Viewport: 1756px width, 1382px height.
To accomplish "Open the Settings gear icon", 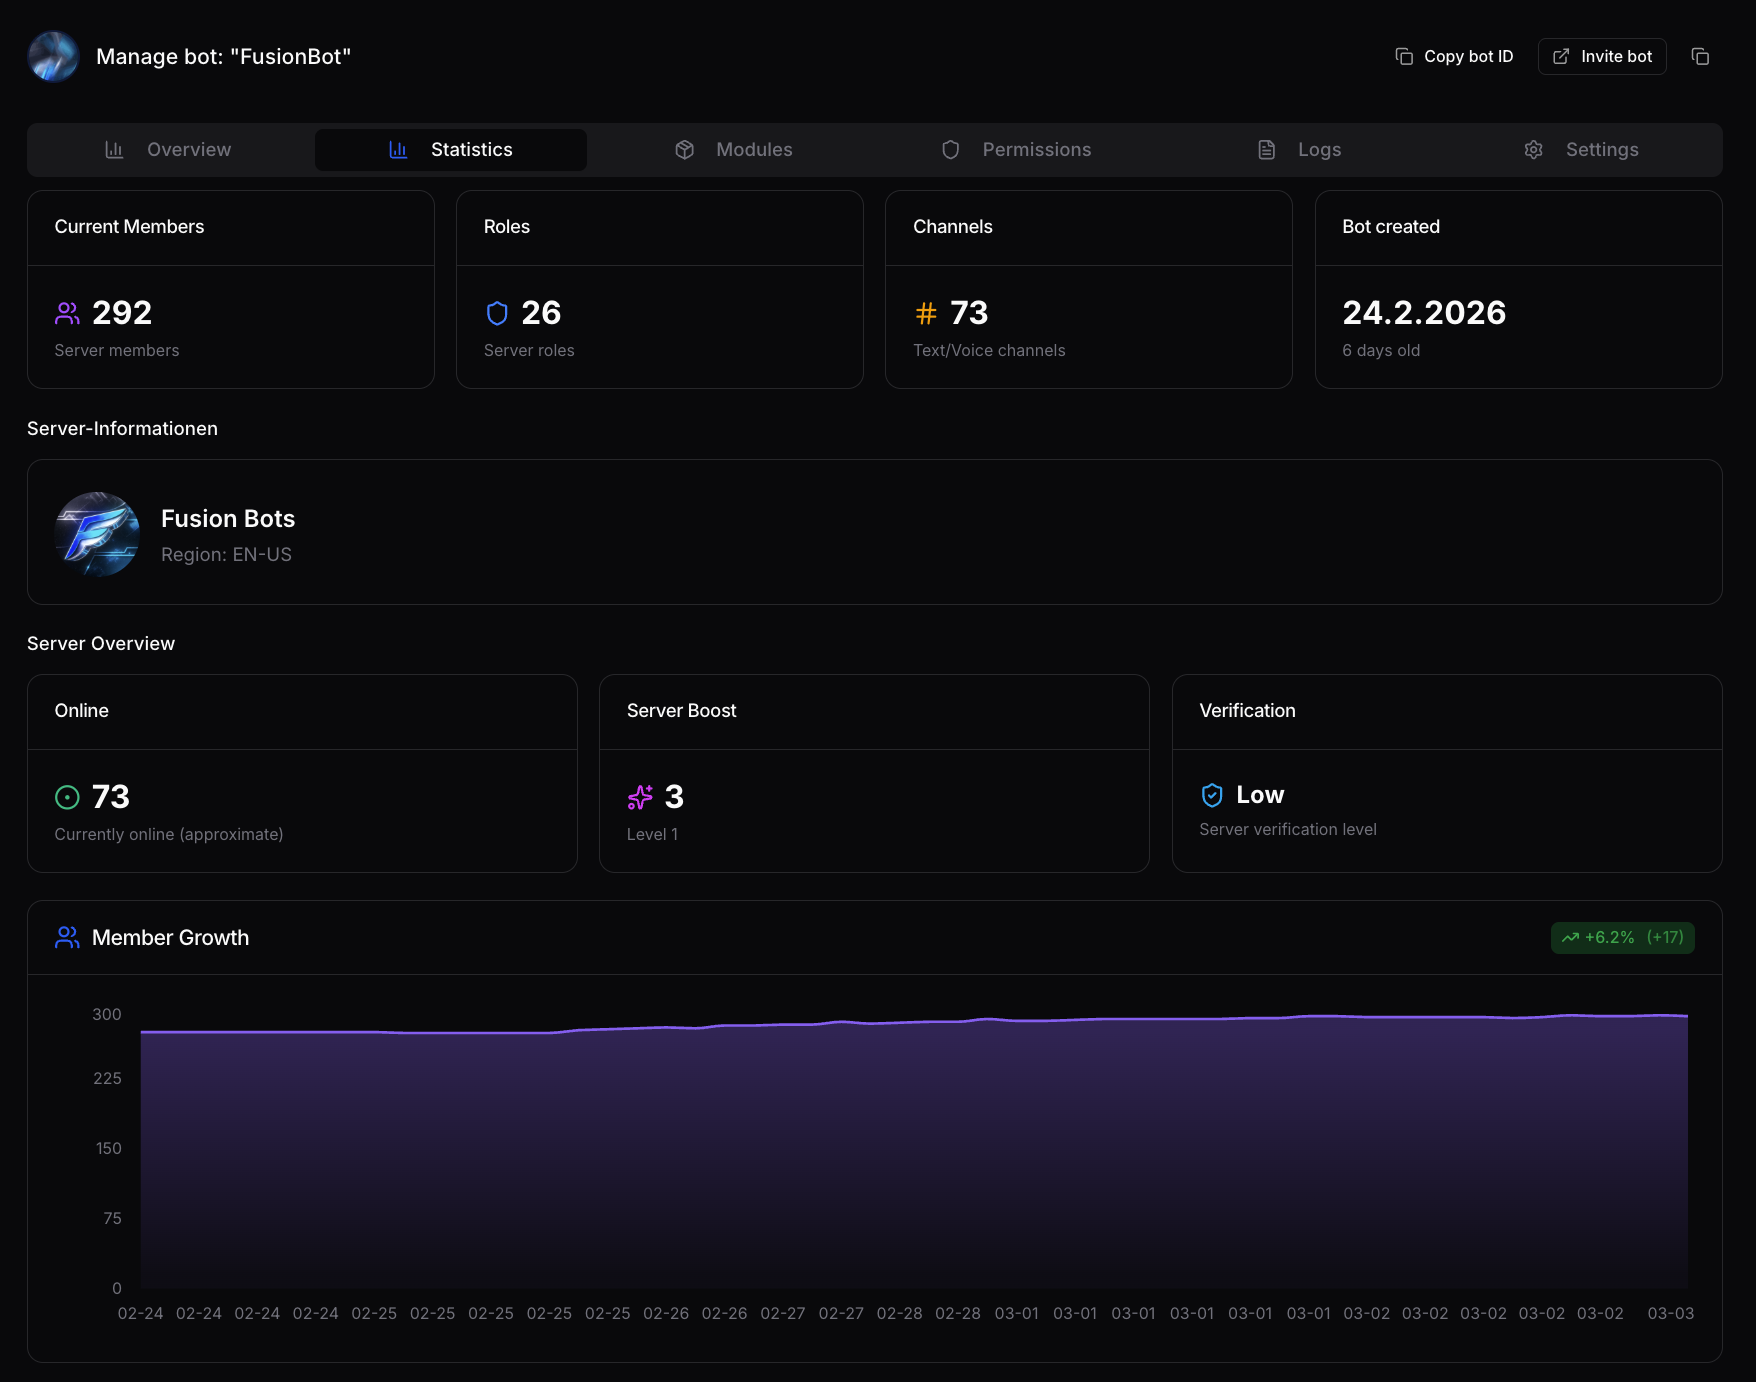I will tap(1534, 149).
